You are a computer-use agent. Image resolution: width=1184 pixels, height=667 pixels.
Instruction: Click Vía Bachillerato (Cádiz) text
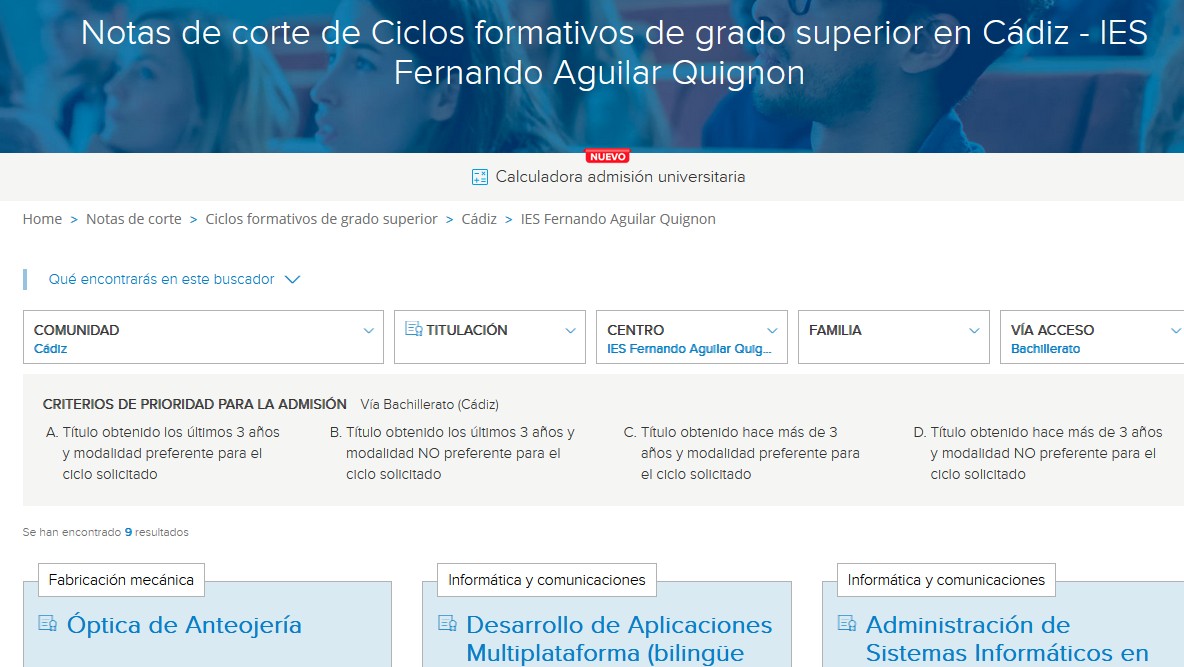tap(430, 405)
